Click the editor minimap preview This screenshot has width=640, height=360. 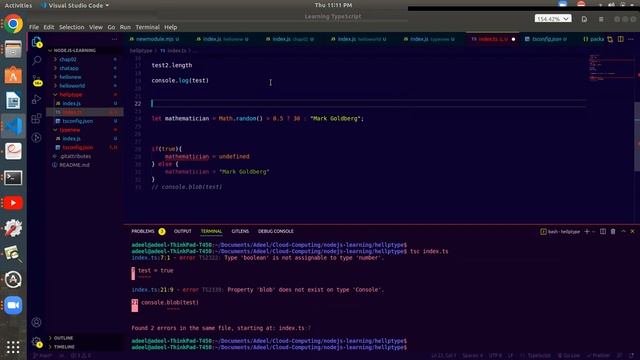pyautogui.click(x=610, y=67)
